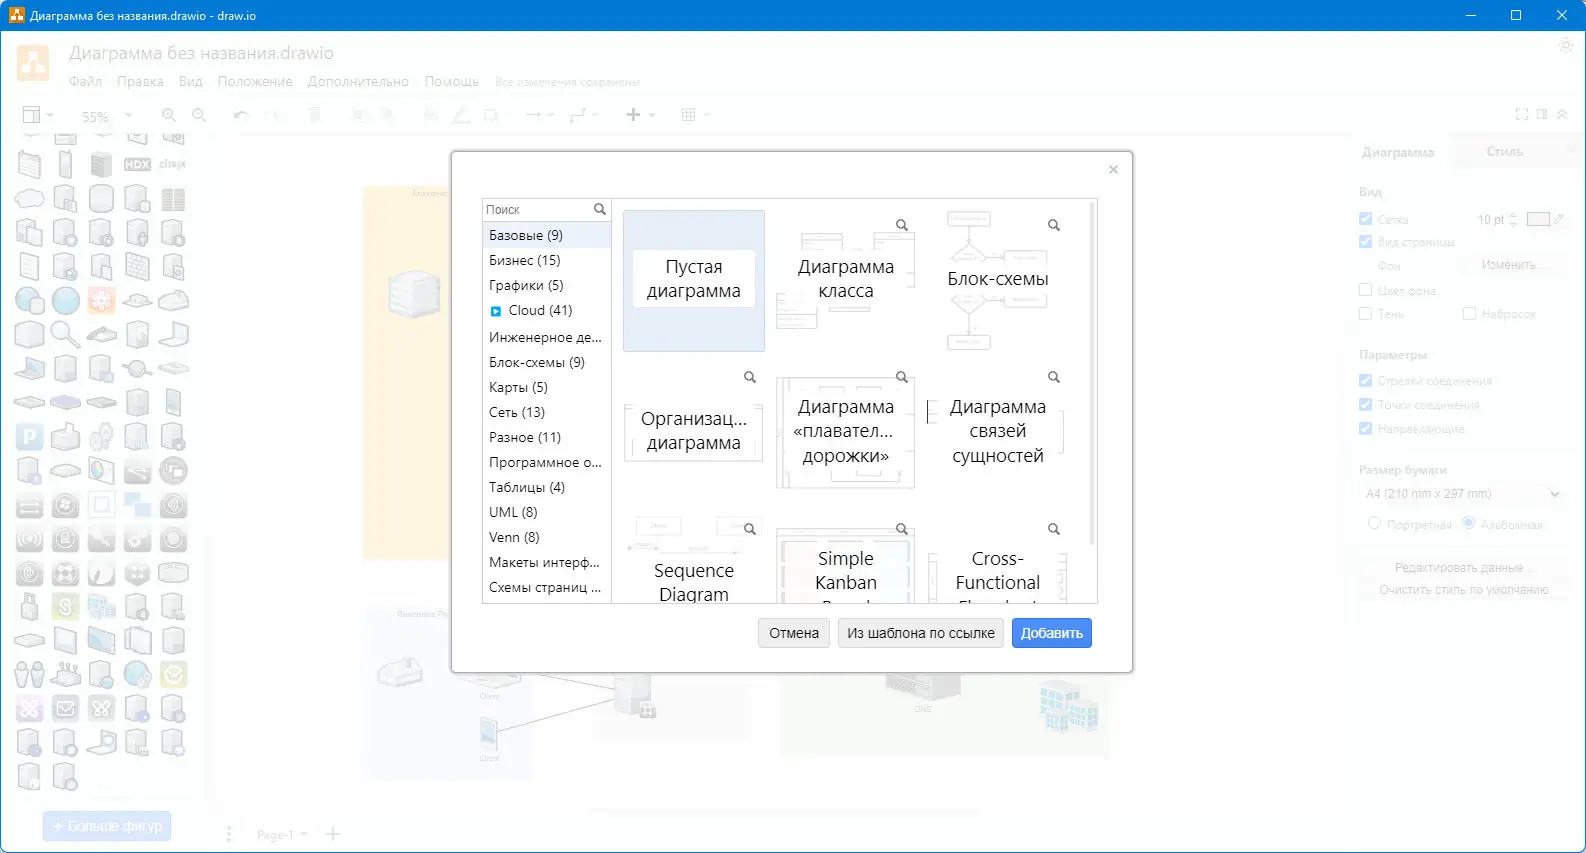The image size is (1586, 853).
Task: Click the zoom out toolbar icon
Action: click(x=199, y=115)
